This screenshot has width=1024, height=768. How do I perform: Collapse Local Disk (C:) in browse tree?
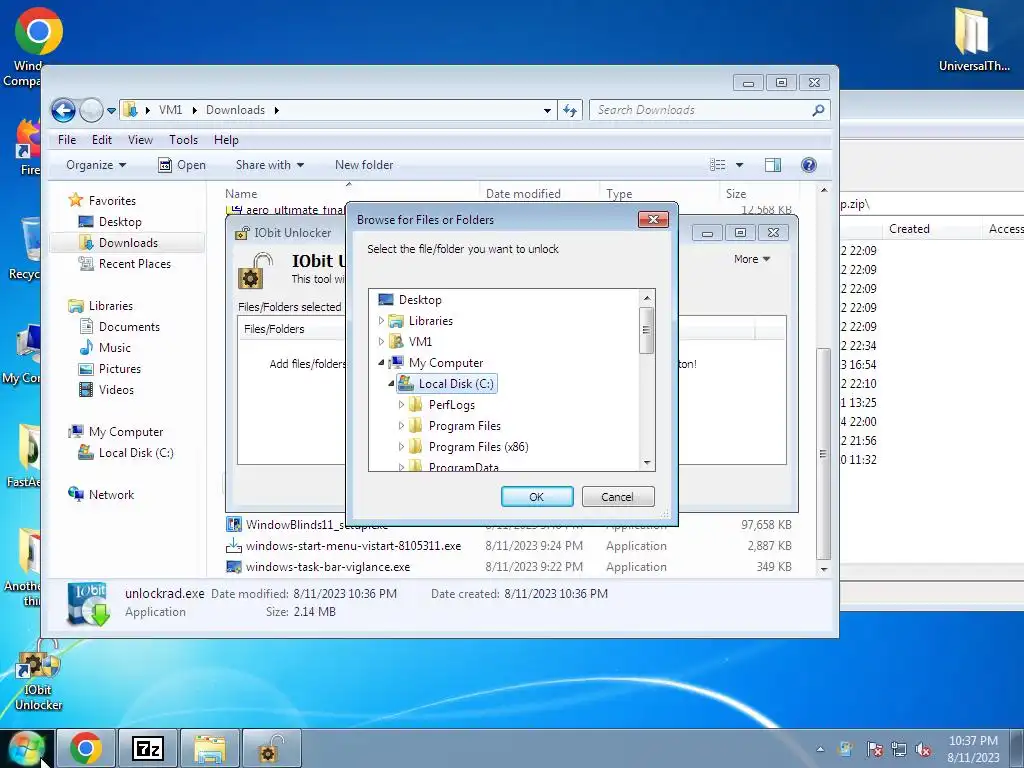pyautogui.click(x=391, y=383)
